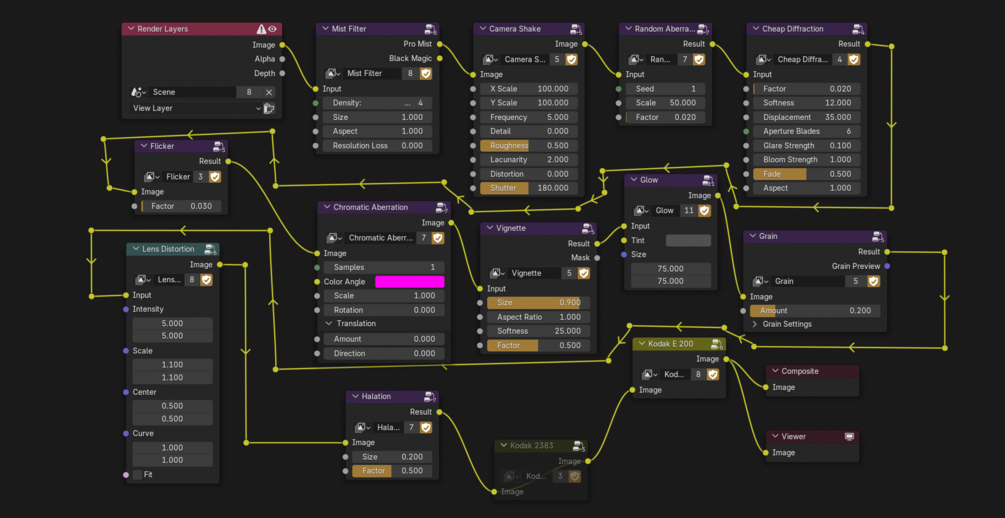Adjust the Fade slider in Cheap Diffraction

[806, 174]
